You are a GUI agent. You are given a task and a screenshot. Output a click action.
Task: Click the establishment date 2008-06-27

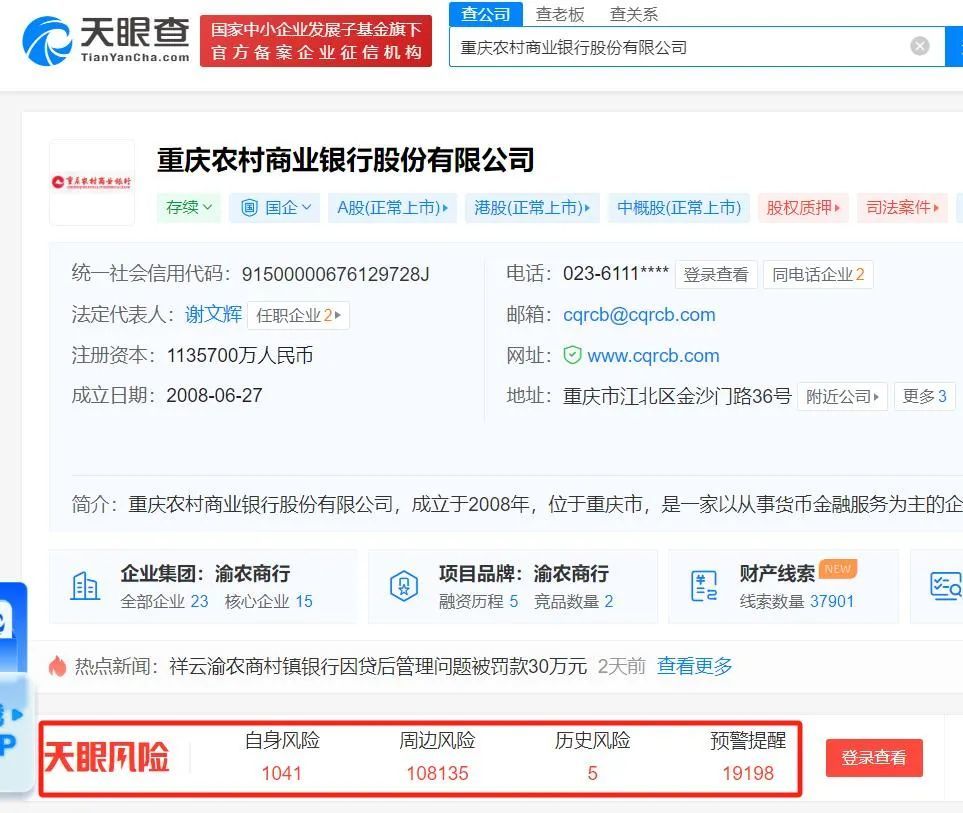[214, 395]
